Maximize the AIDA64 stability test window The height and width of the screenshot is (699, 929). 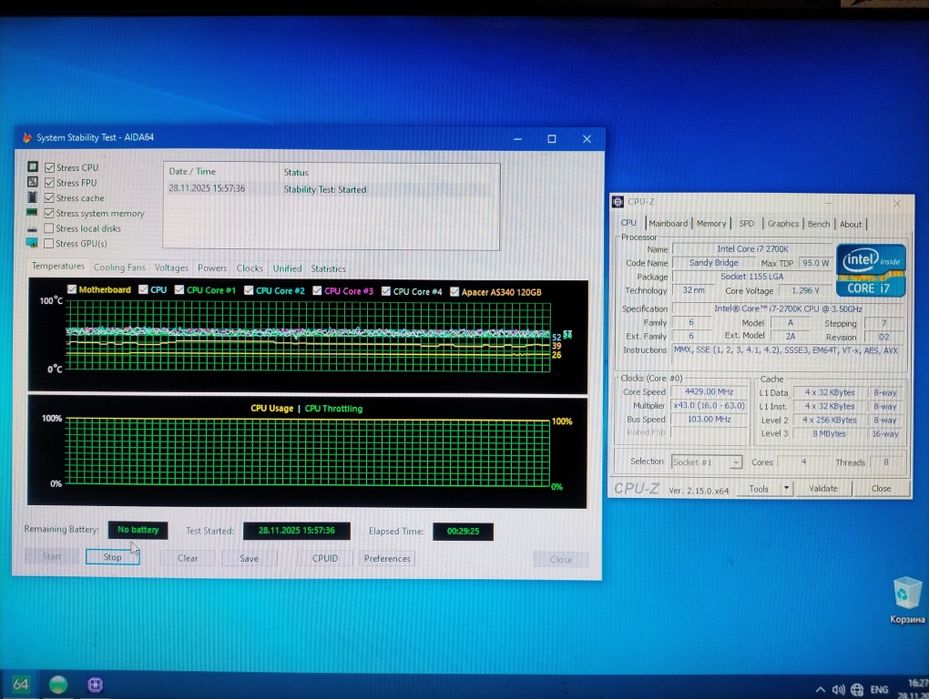[552, 139]
